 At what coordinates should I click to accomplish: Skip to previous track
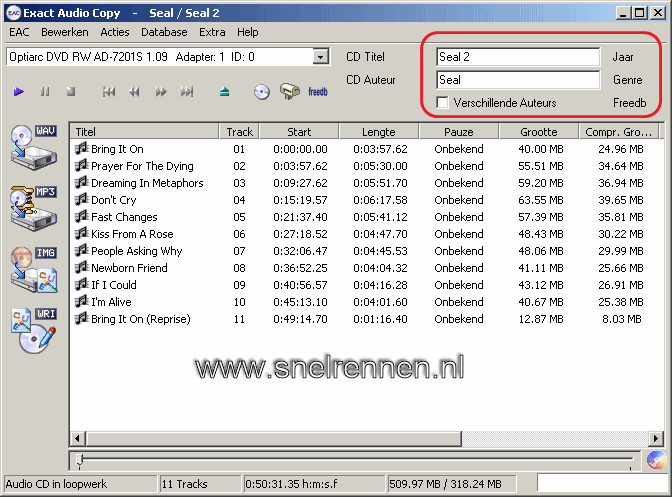click(x=109, y=92)
